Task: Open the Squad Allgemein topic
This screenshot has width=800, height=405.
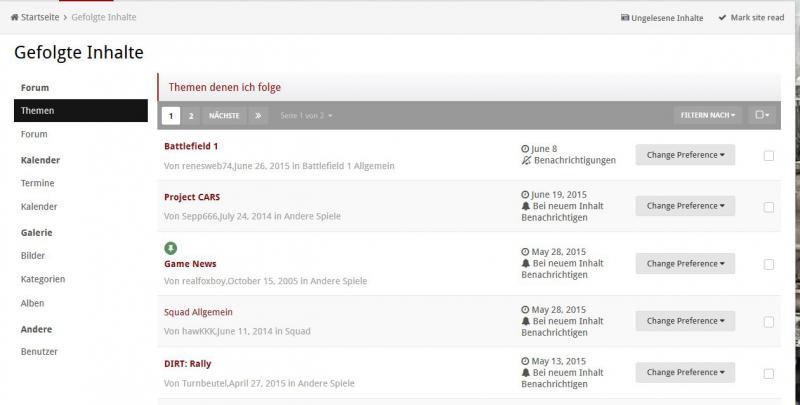Action: pyautogui.click(x=196, y=312)
